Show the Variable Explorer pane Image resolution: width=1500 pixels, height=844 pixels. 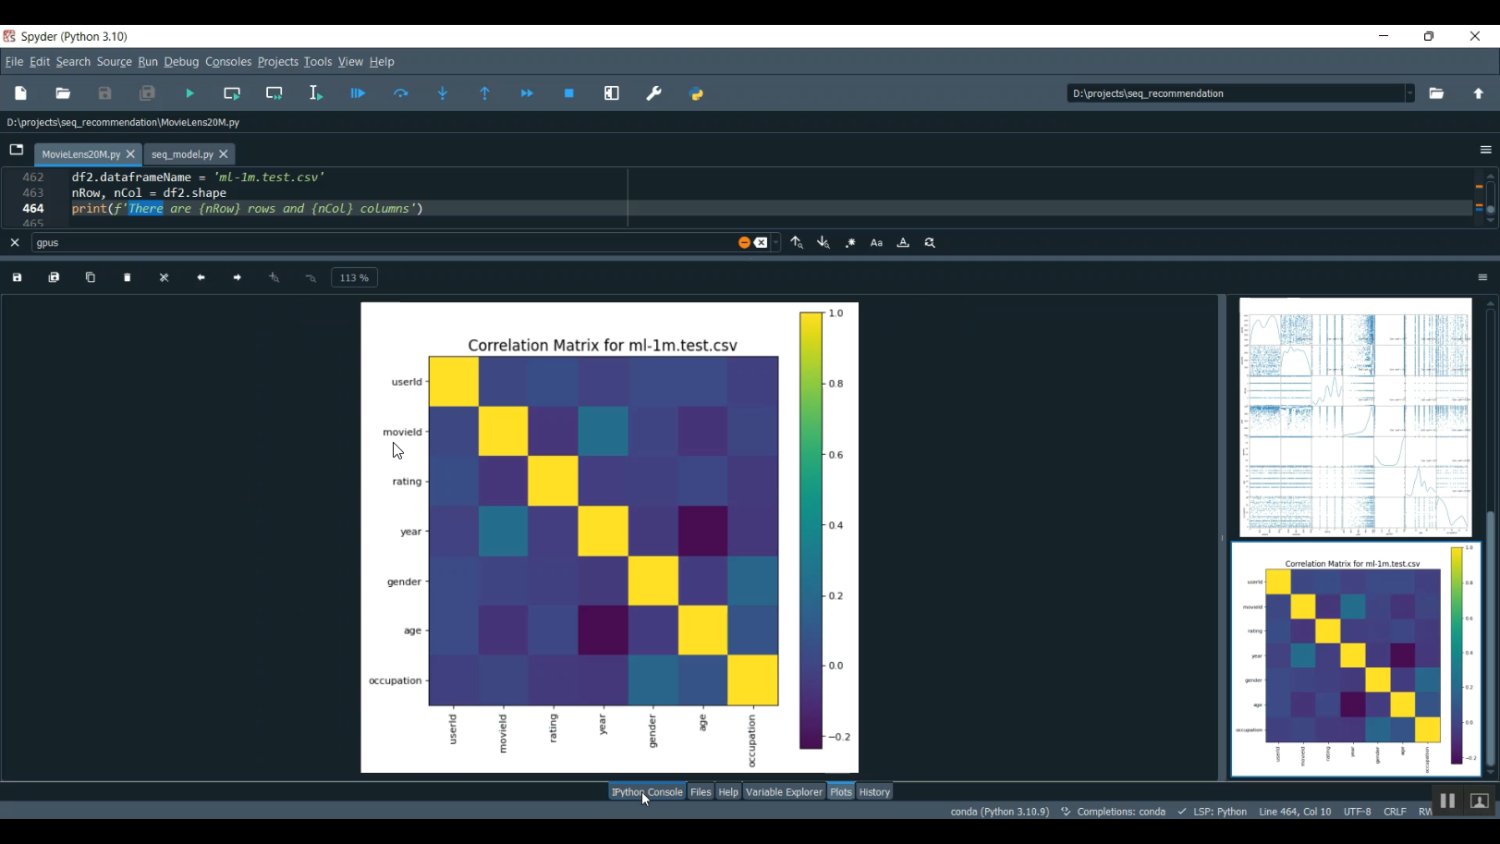784,791
